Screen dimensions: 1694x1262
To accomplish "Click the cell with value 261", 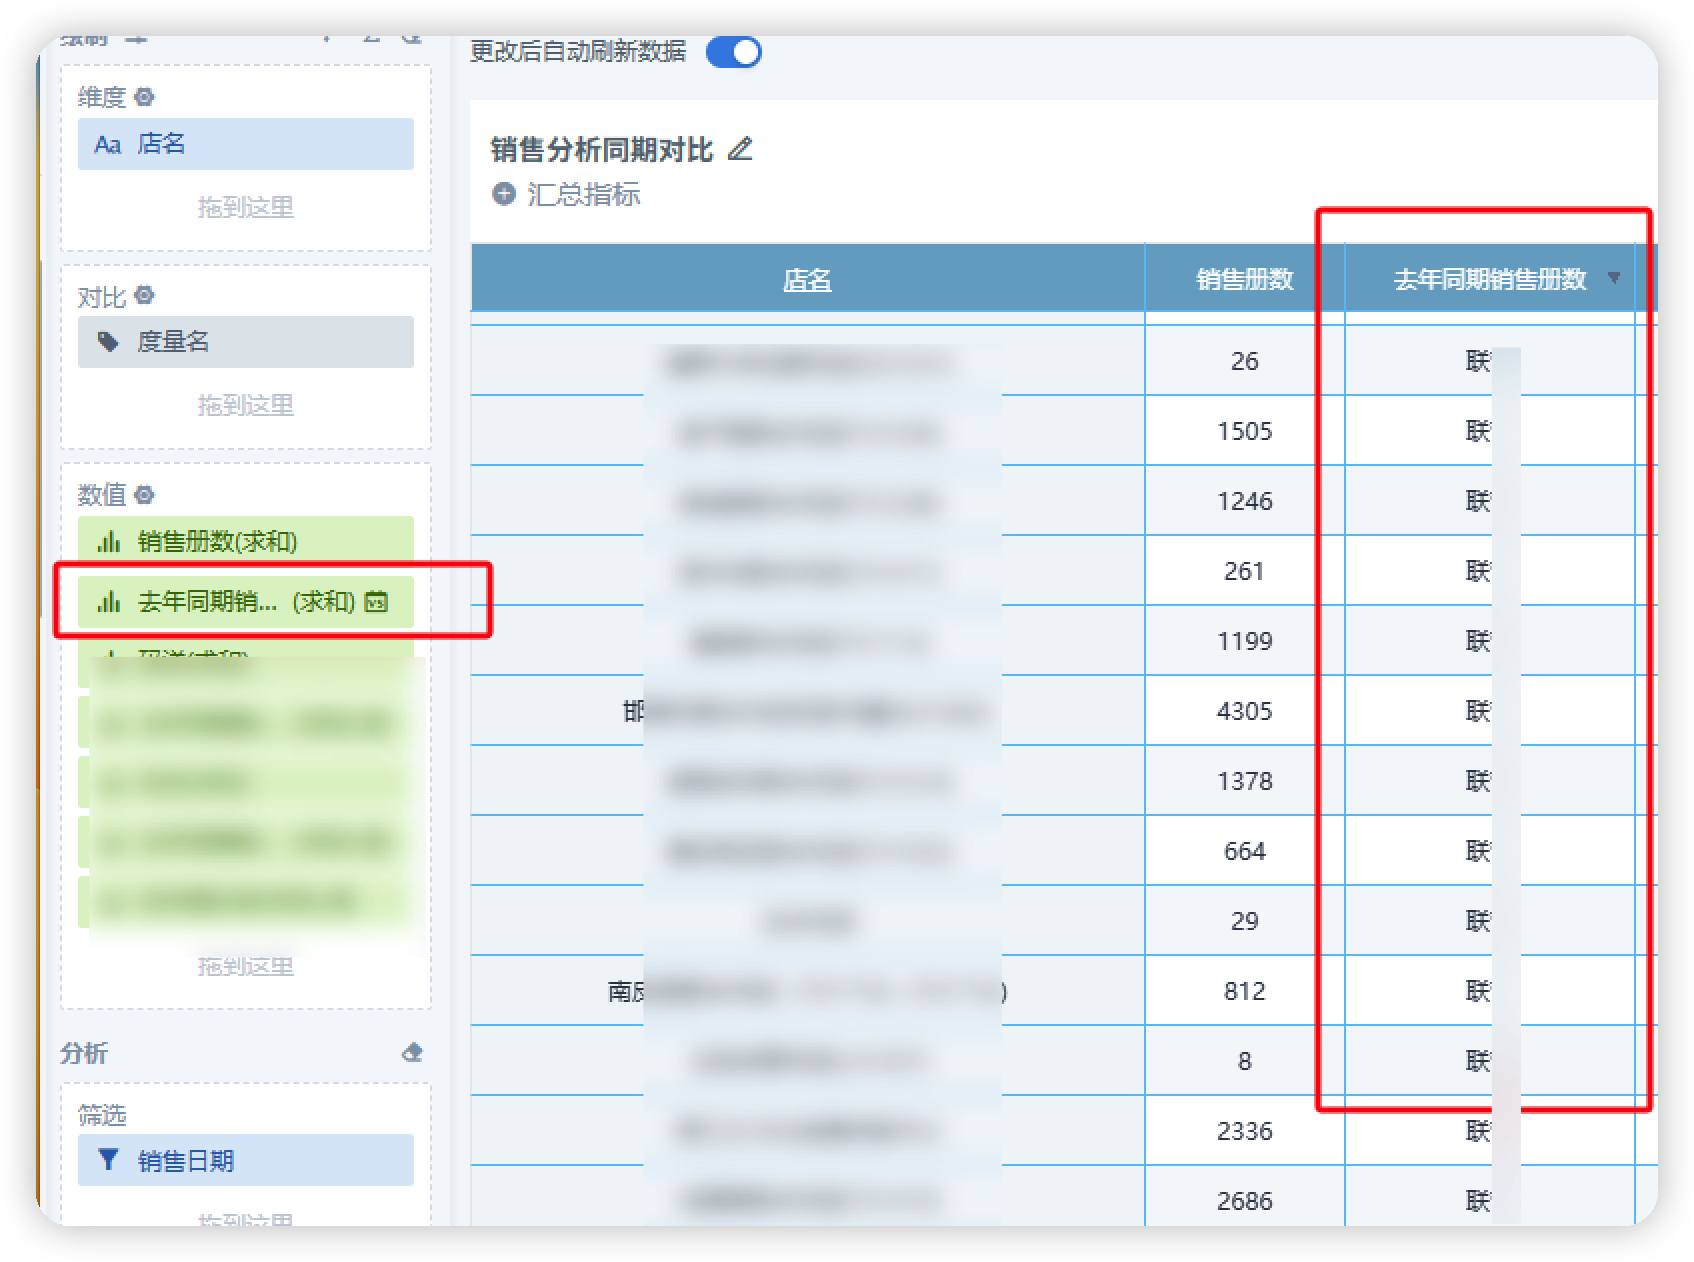I will 1245,571.
